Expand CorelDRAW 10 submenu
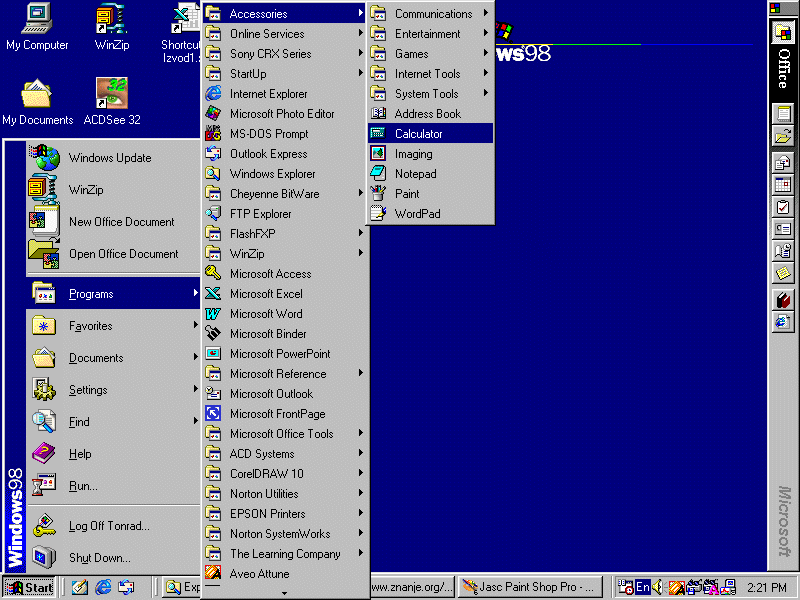The height and width of the screenshot is (600, 800). coord(285,474)
